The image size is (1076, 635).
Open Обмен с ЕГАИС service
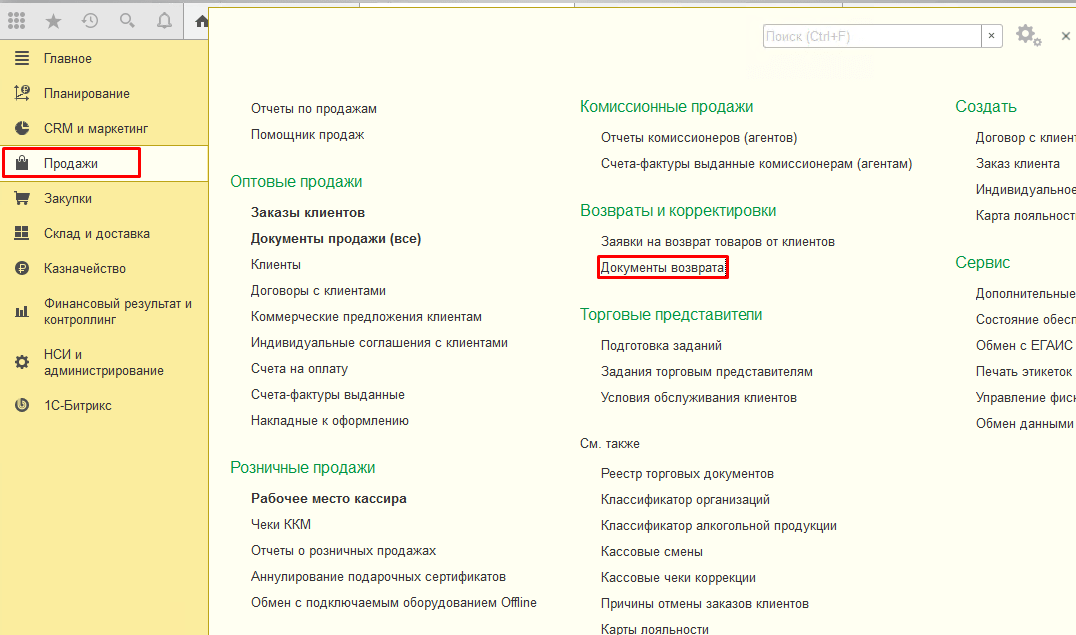(1024, 345)
